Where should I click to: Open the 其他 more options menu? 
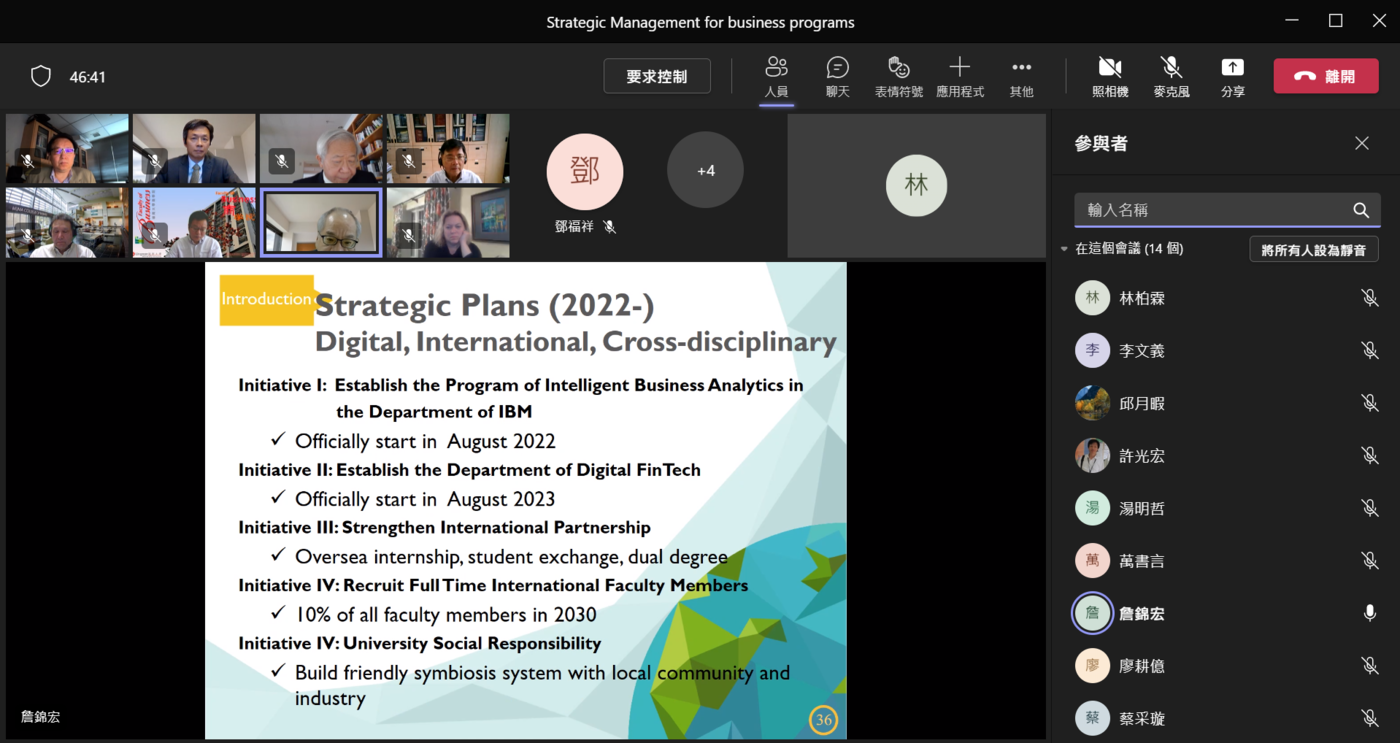point(1021,77)
